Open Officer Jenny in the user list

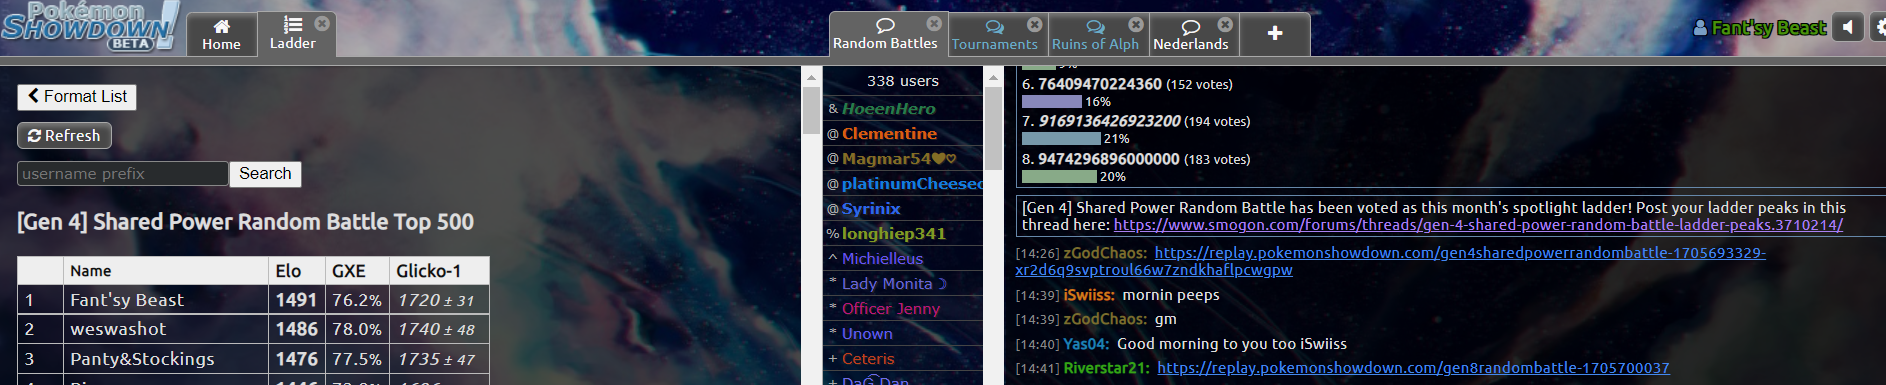point(903,309)
